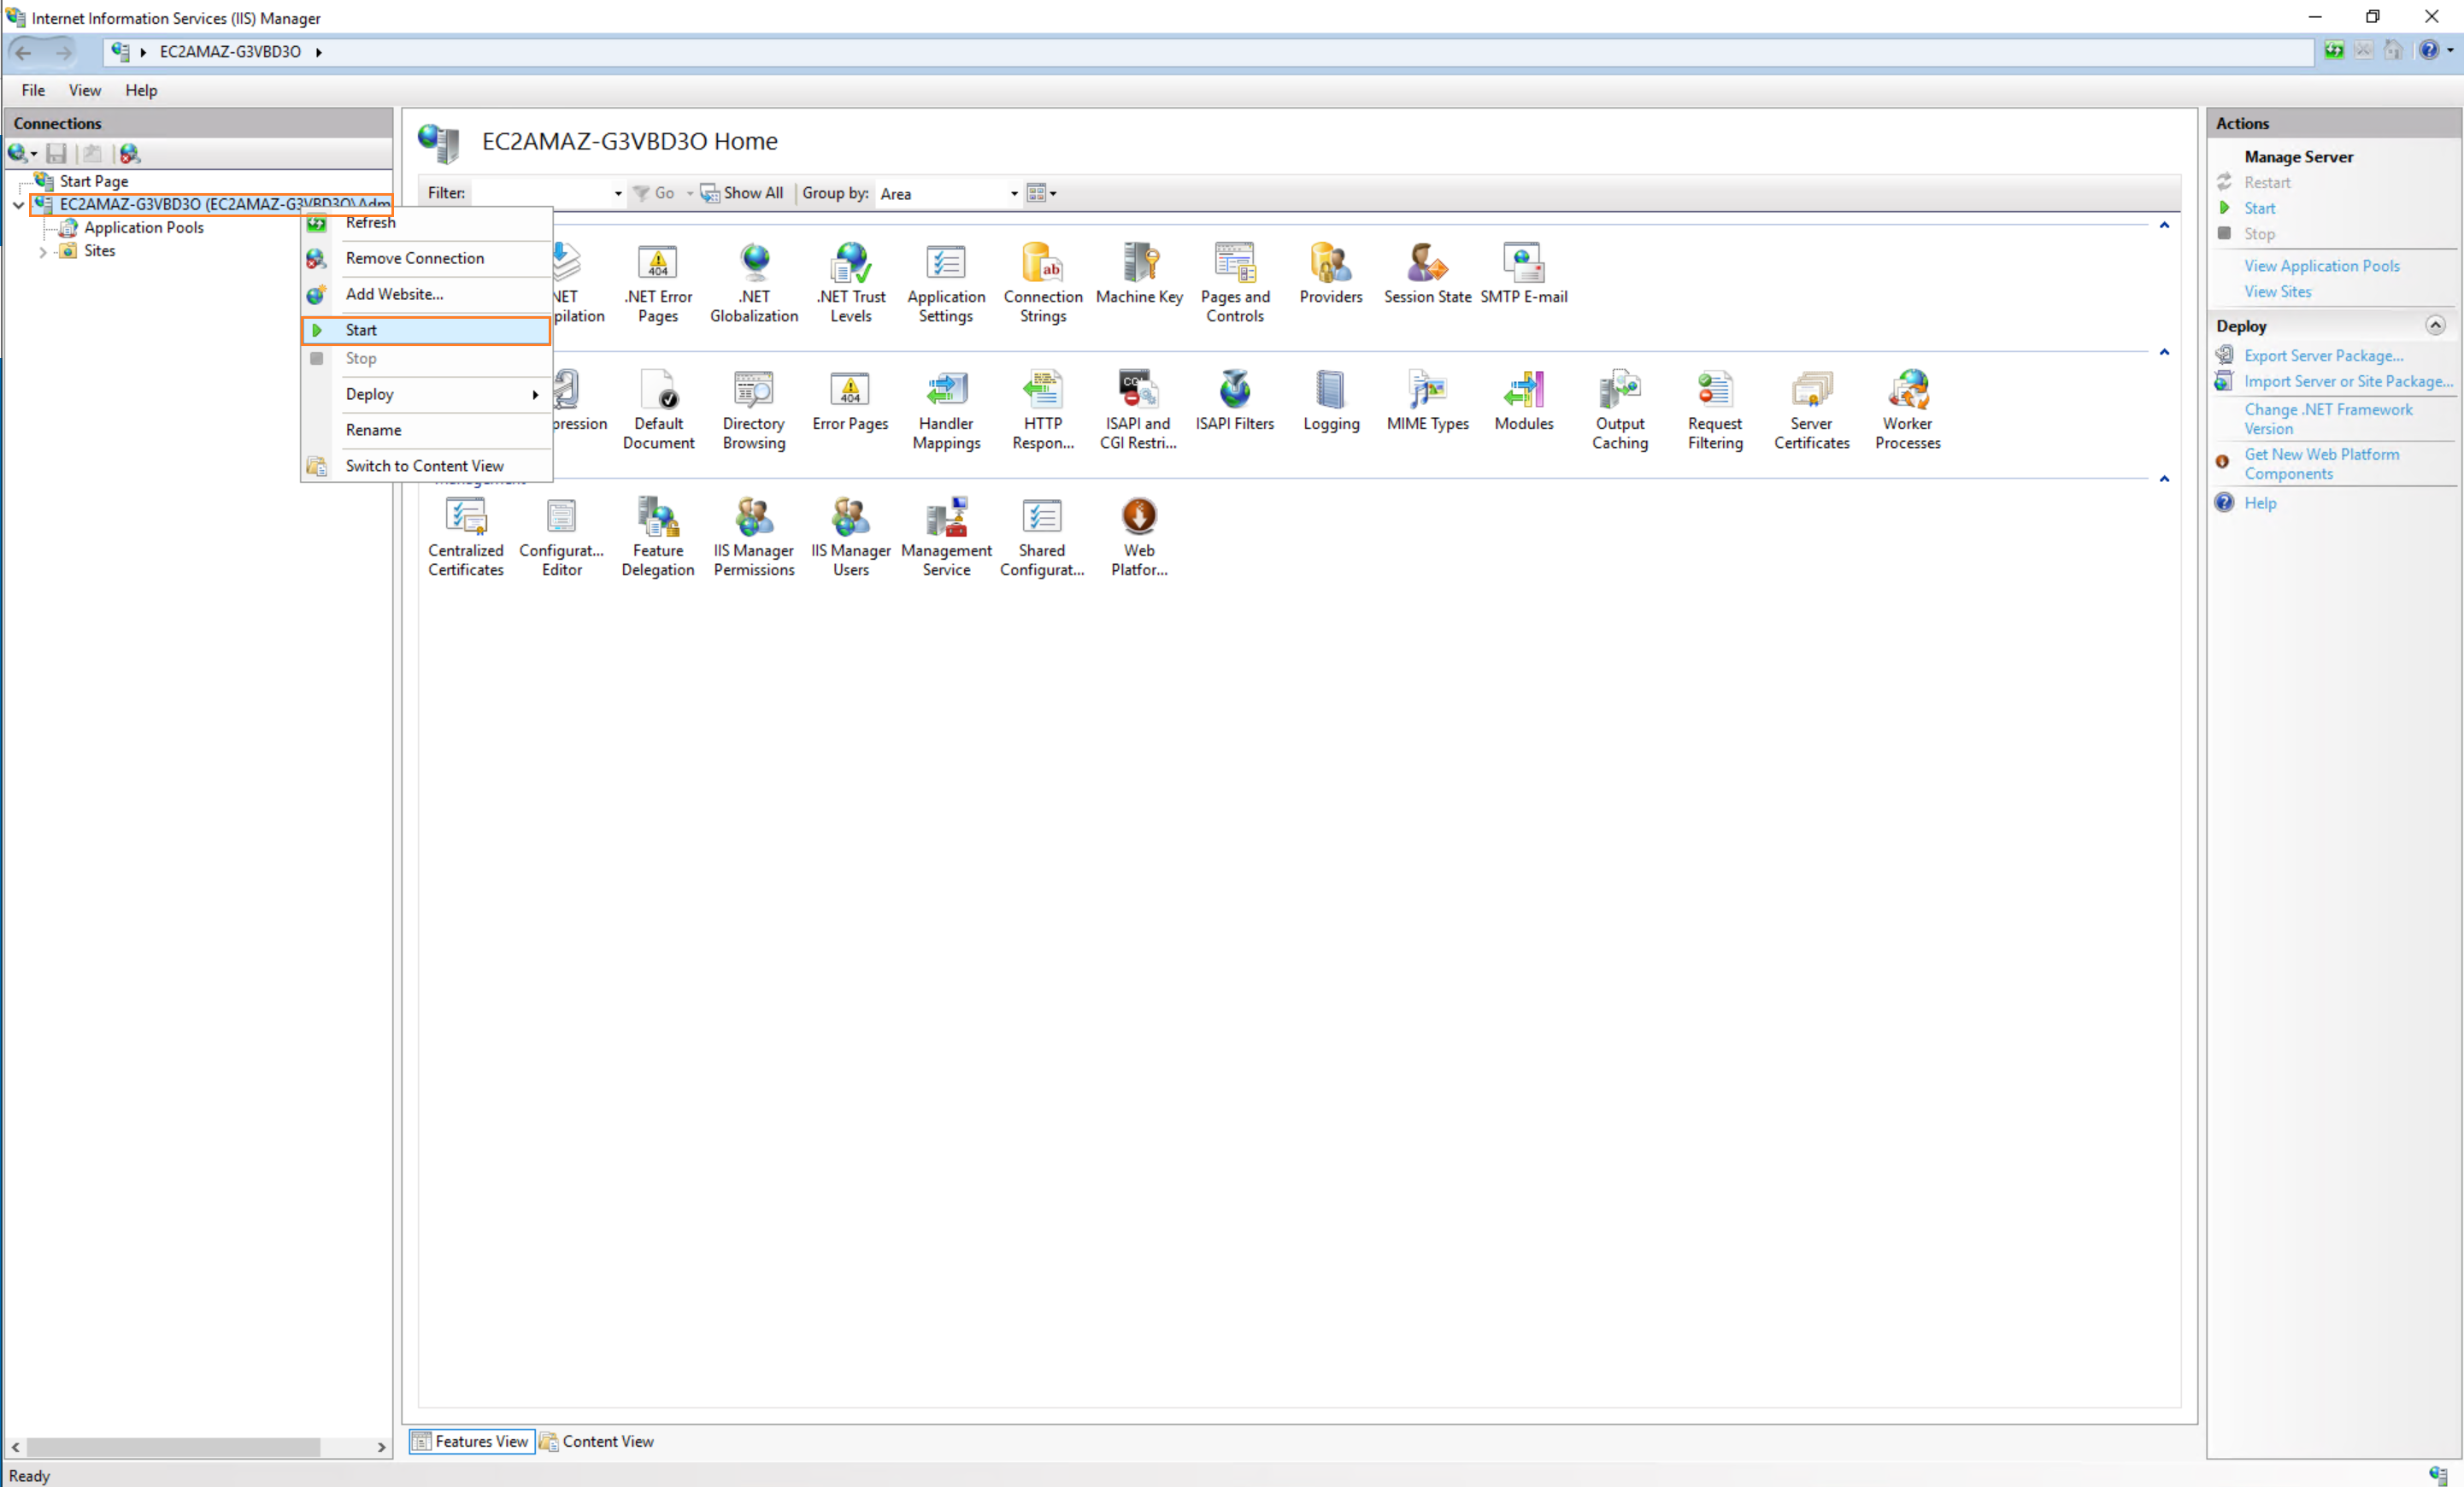The height and width of the screenshot is (1487, 2464).
Task: Select Remove Connection in context menu
Action: coord(426,258)
